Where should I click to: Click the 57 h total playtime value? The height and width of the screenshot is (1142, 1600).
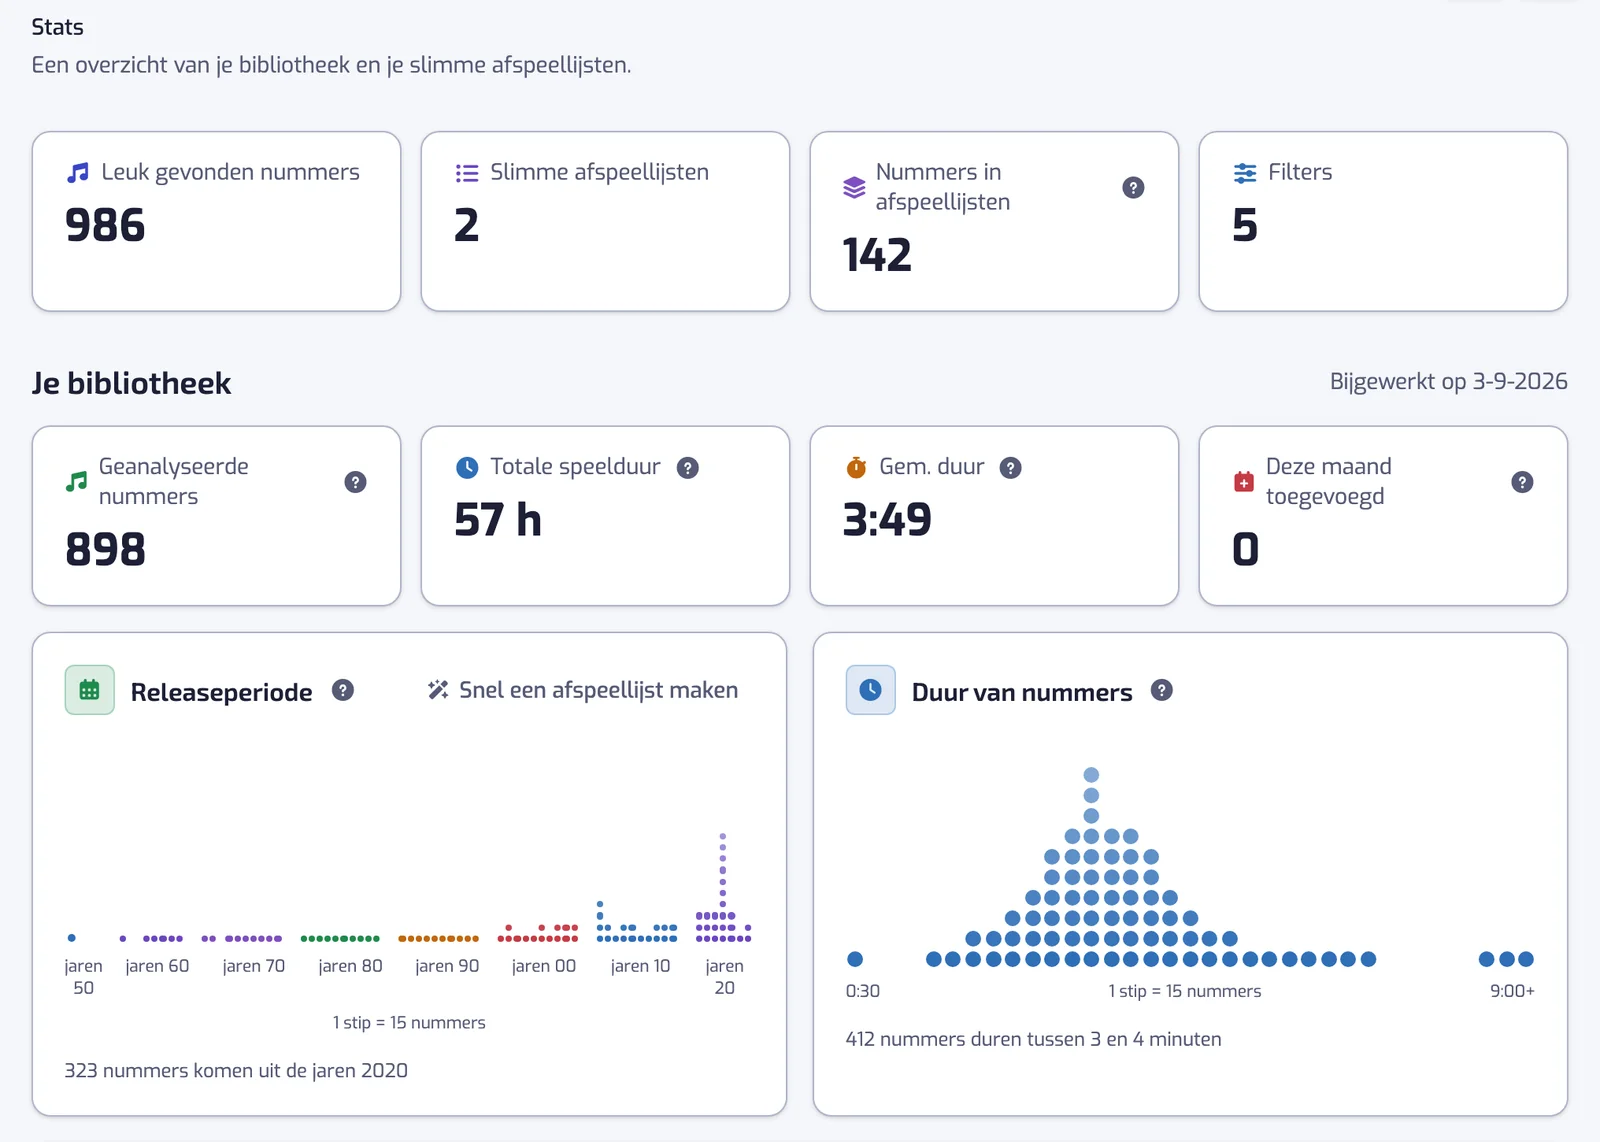point(498,520)
